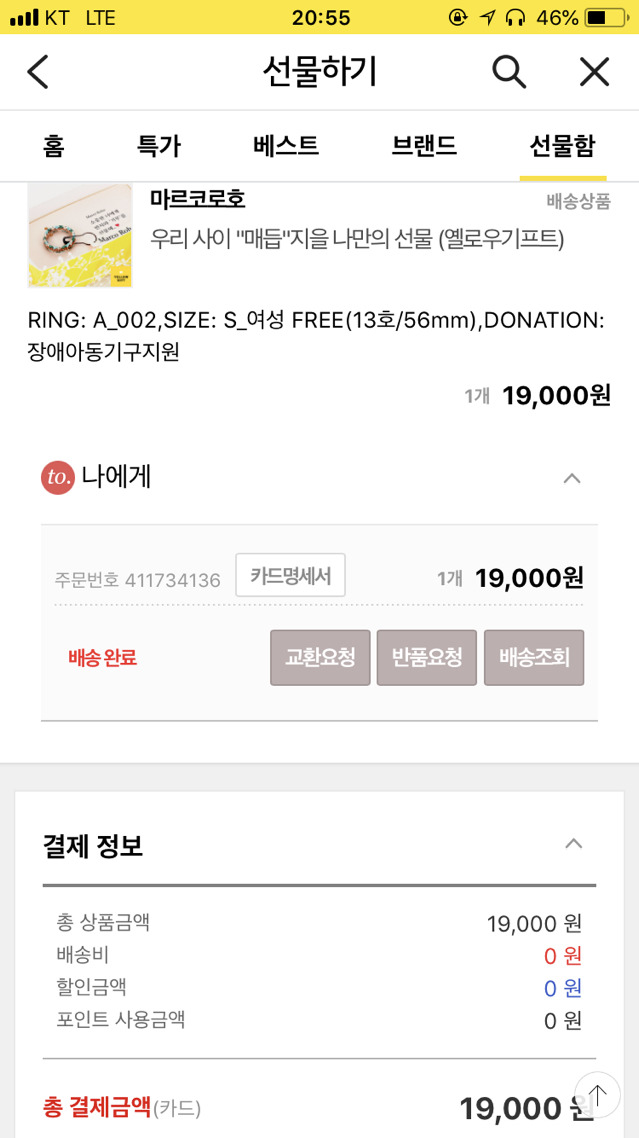This screenshot has height=1138, width=639.
Task: Collapse the 결제 정보 section
Action: pos(573,843)
